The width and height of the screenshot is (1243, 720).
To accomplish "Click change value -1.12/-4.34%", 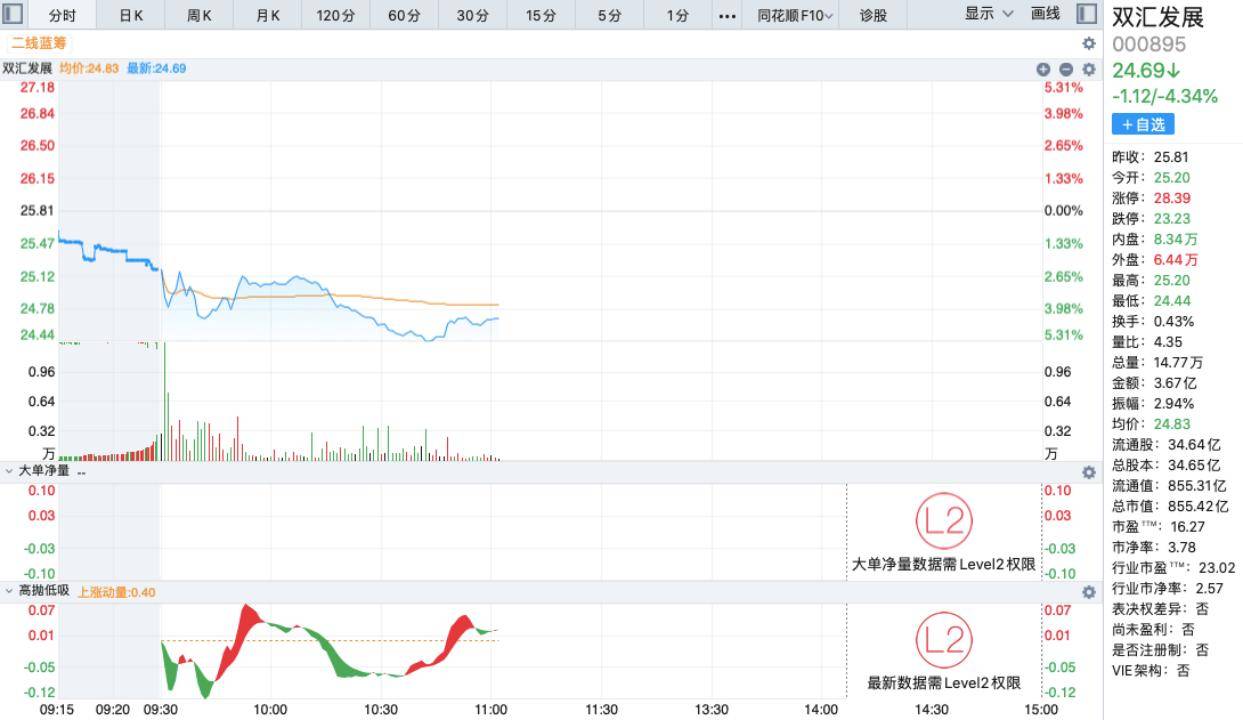I will (1165, 97).
